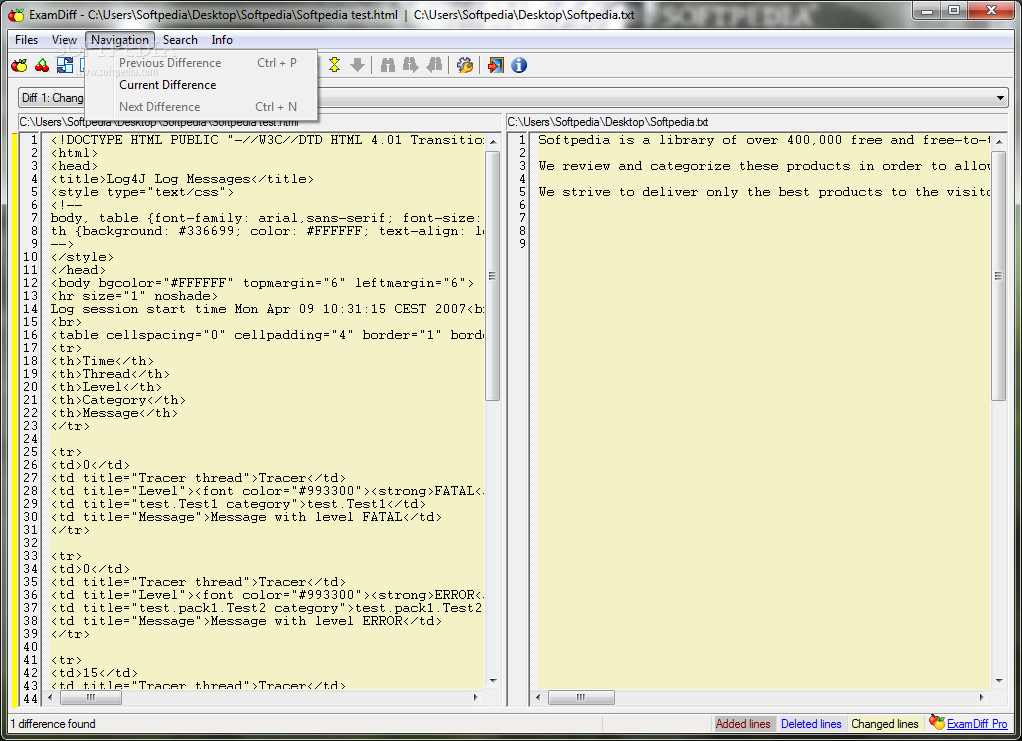
Task: Click the '1 difference found' status text
Action: pyautogui.click(x=53, y=723)
